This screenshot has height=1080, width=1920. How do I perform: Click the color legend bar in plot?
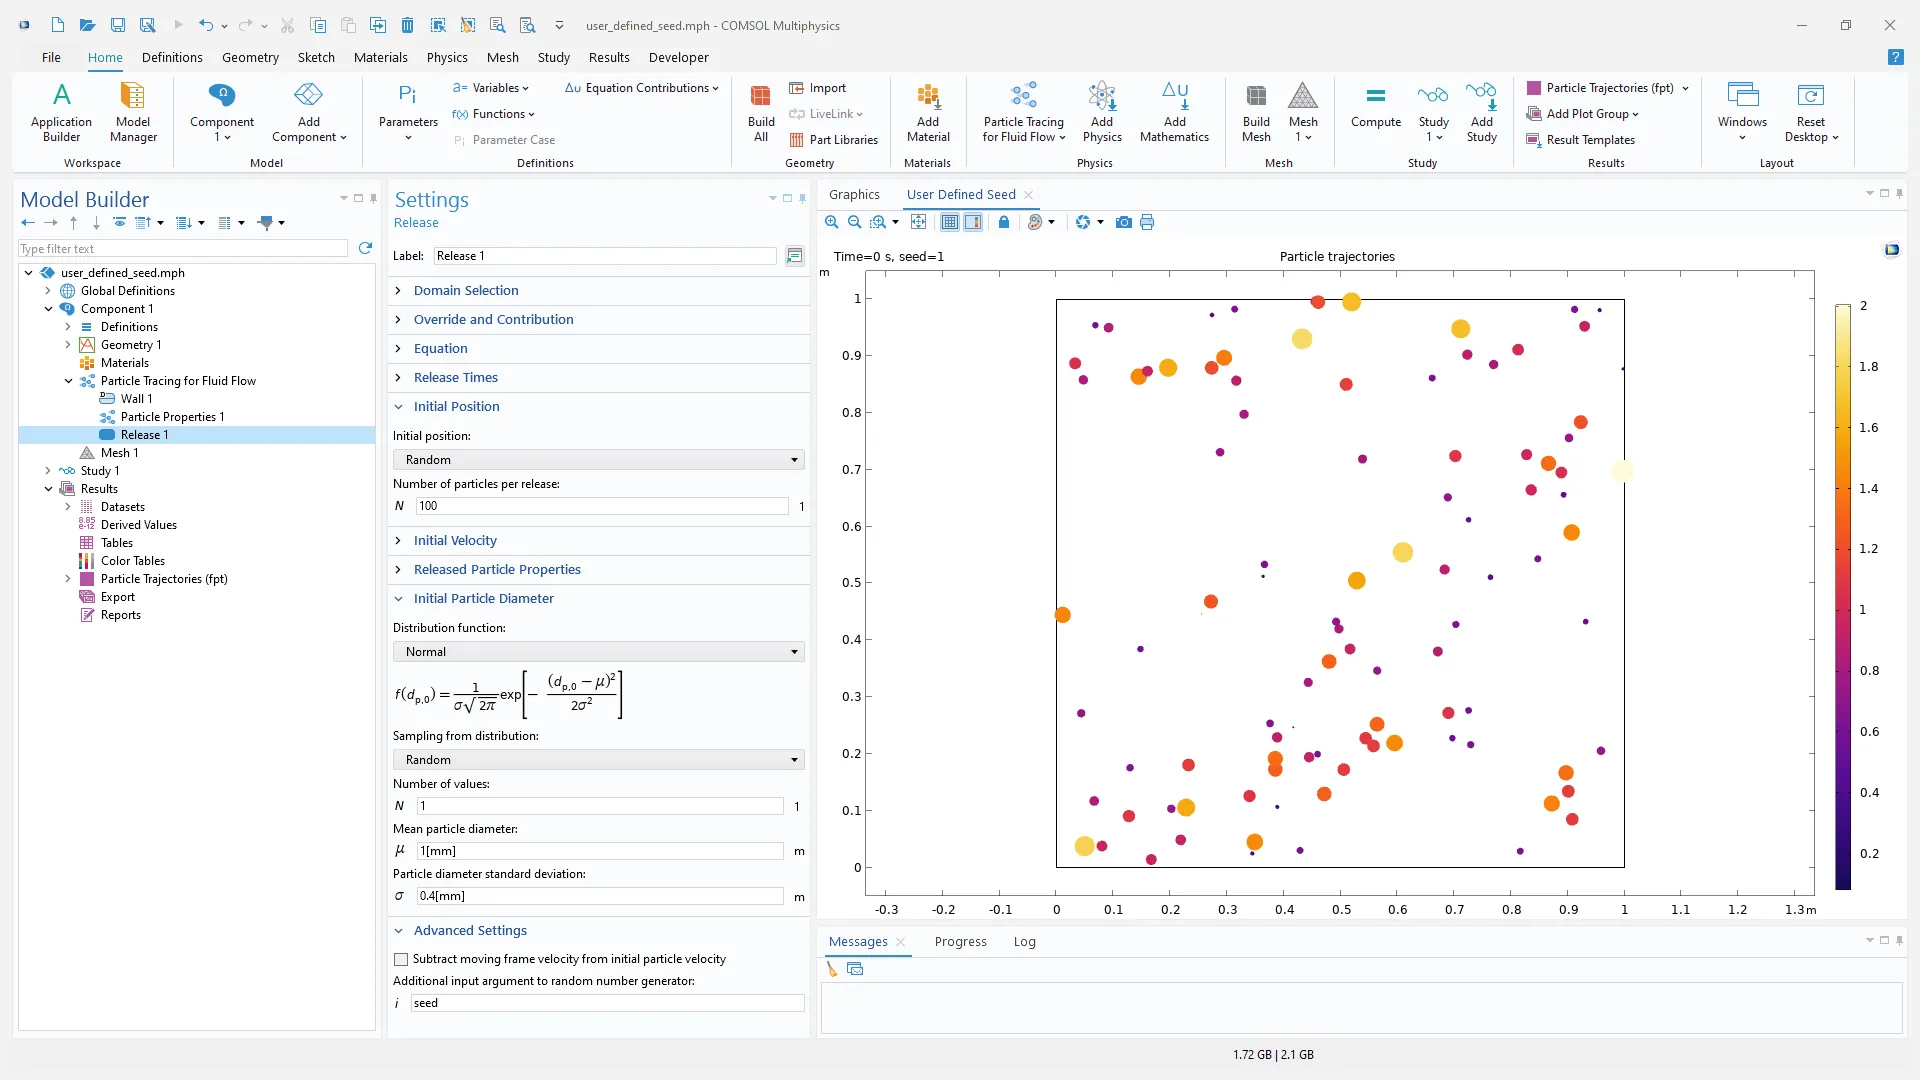click(1842, 596)
